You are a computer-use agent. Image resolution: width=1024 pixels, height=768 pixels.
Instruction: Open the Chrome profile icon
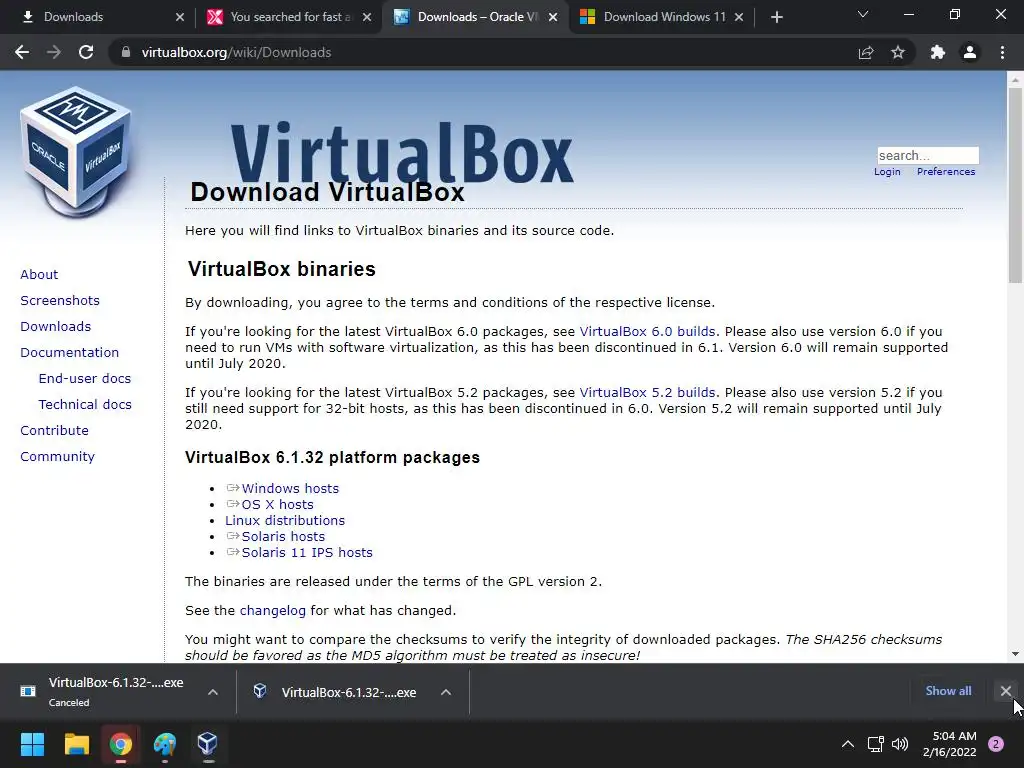970,52
